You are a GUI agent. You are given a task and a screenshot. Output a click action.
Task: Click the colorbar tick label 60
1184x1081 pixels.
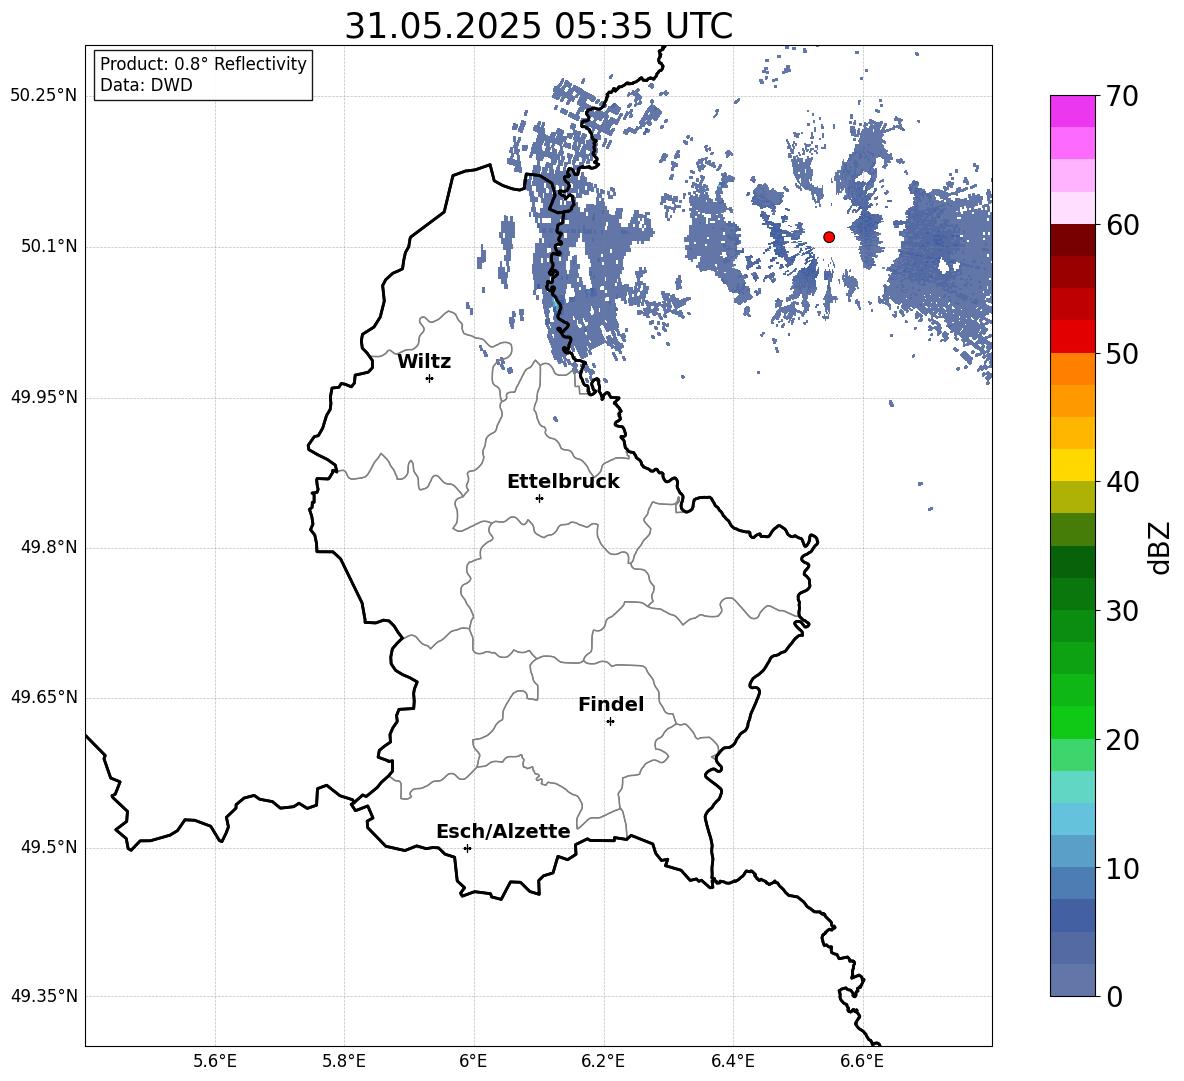[x=1122, y=225]
